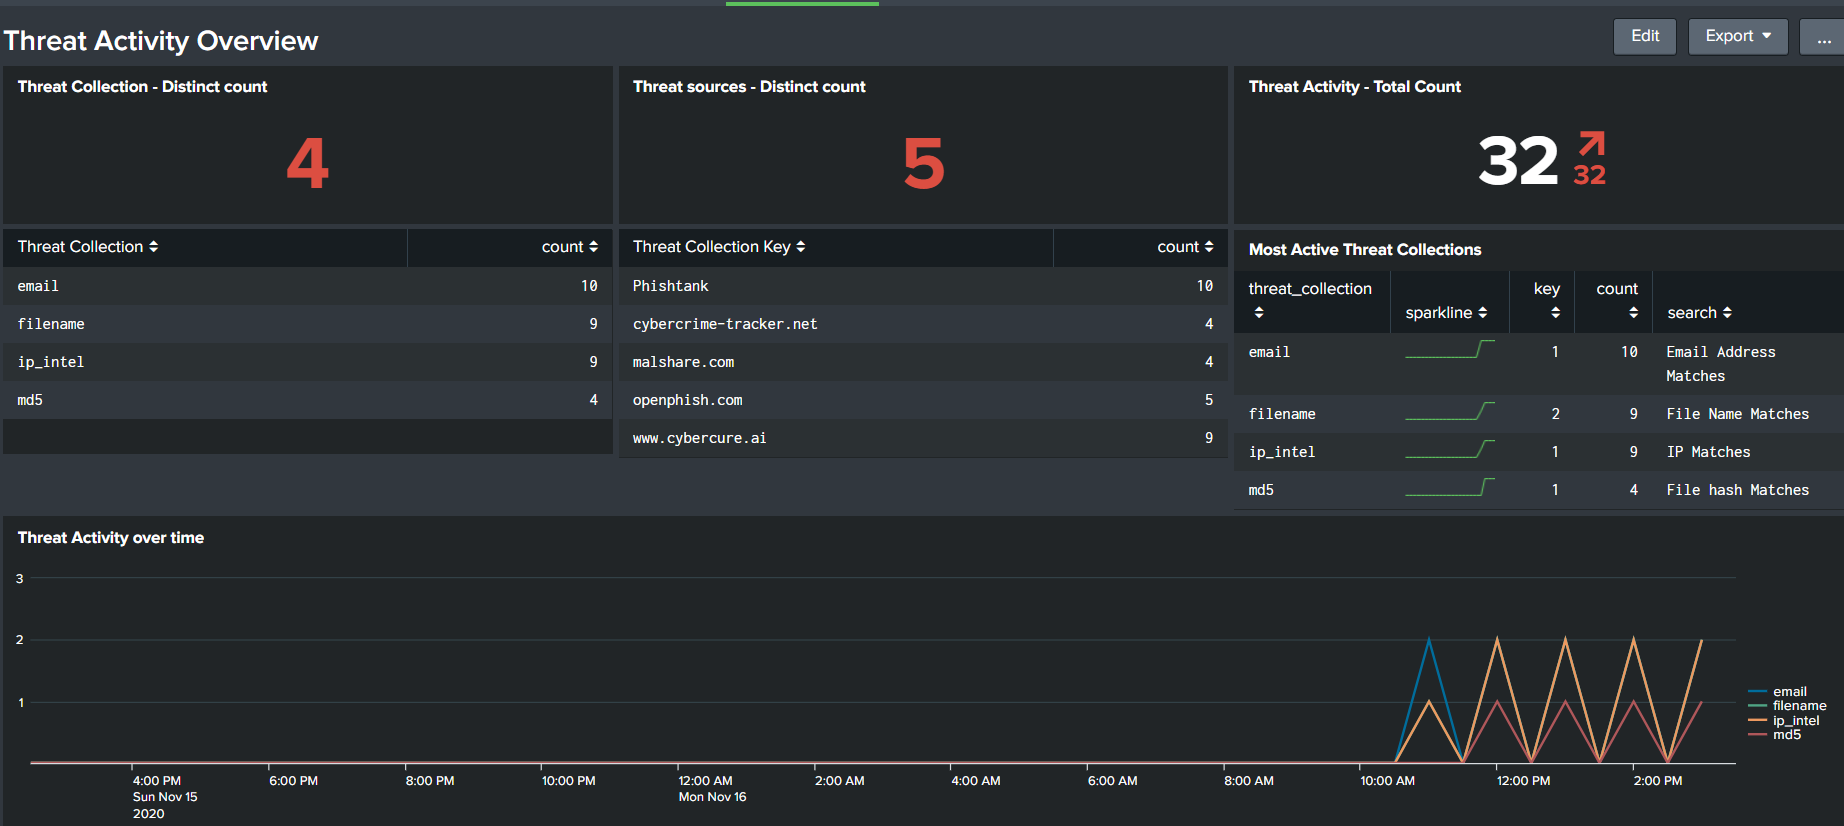
Task: Click the md5 sparkline in Most Active table
Action: pyautogui.click(x=1449, y=487)
